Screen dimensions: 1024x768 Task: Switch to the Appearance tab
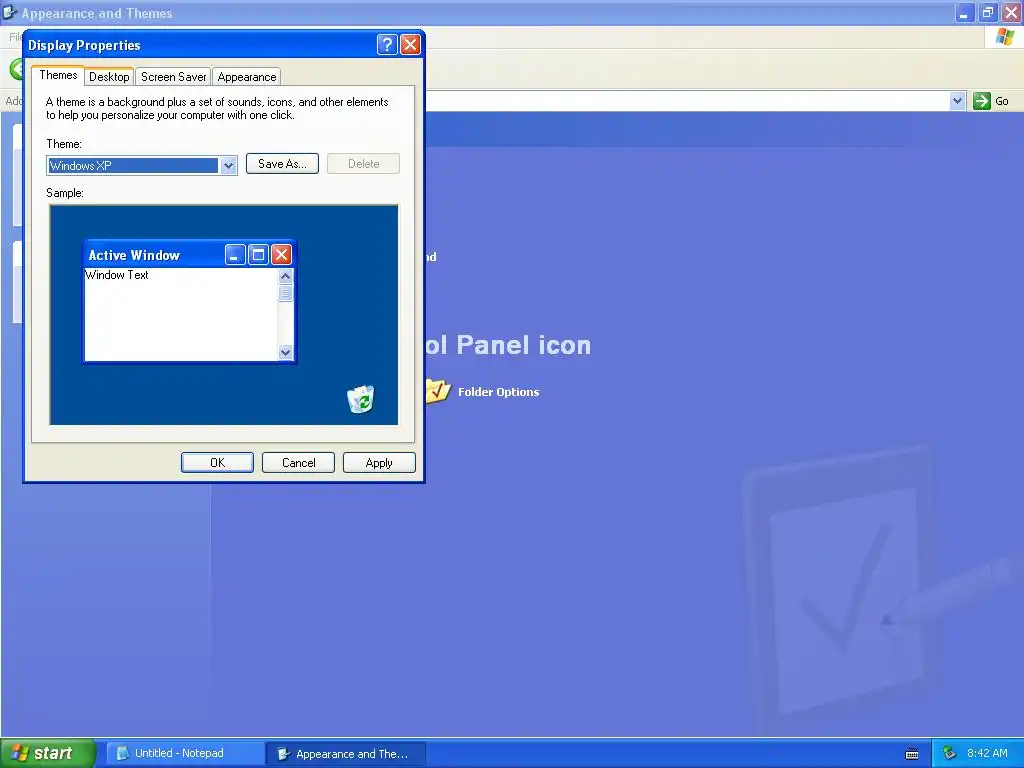click(246, 77)
